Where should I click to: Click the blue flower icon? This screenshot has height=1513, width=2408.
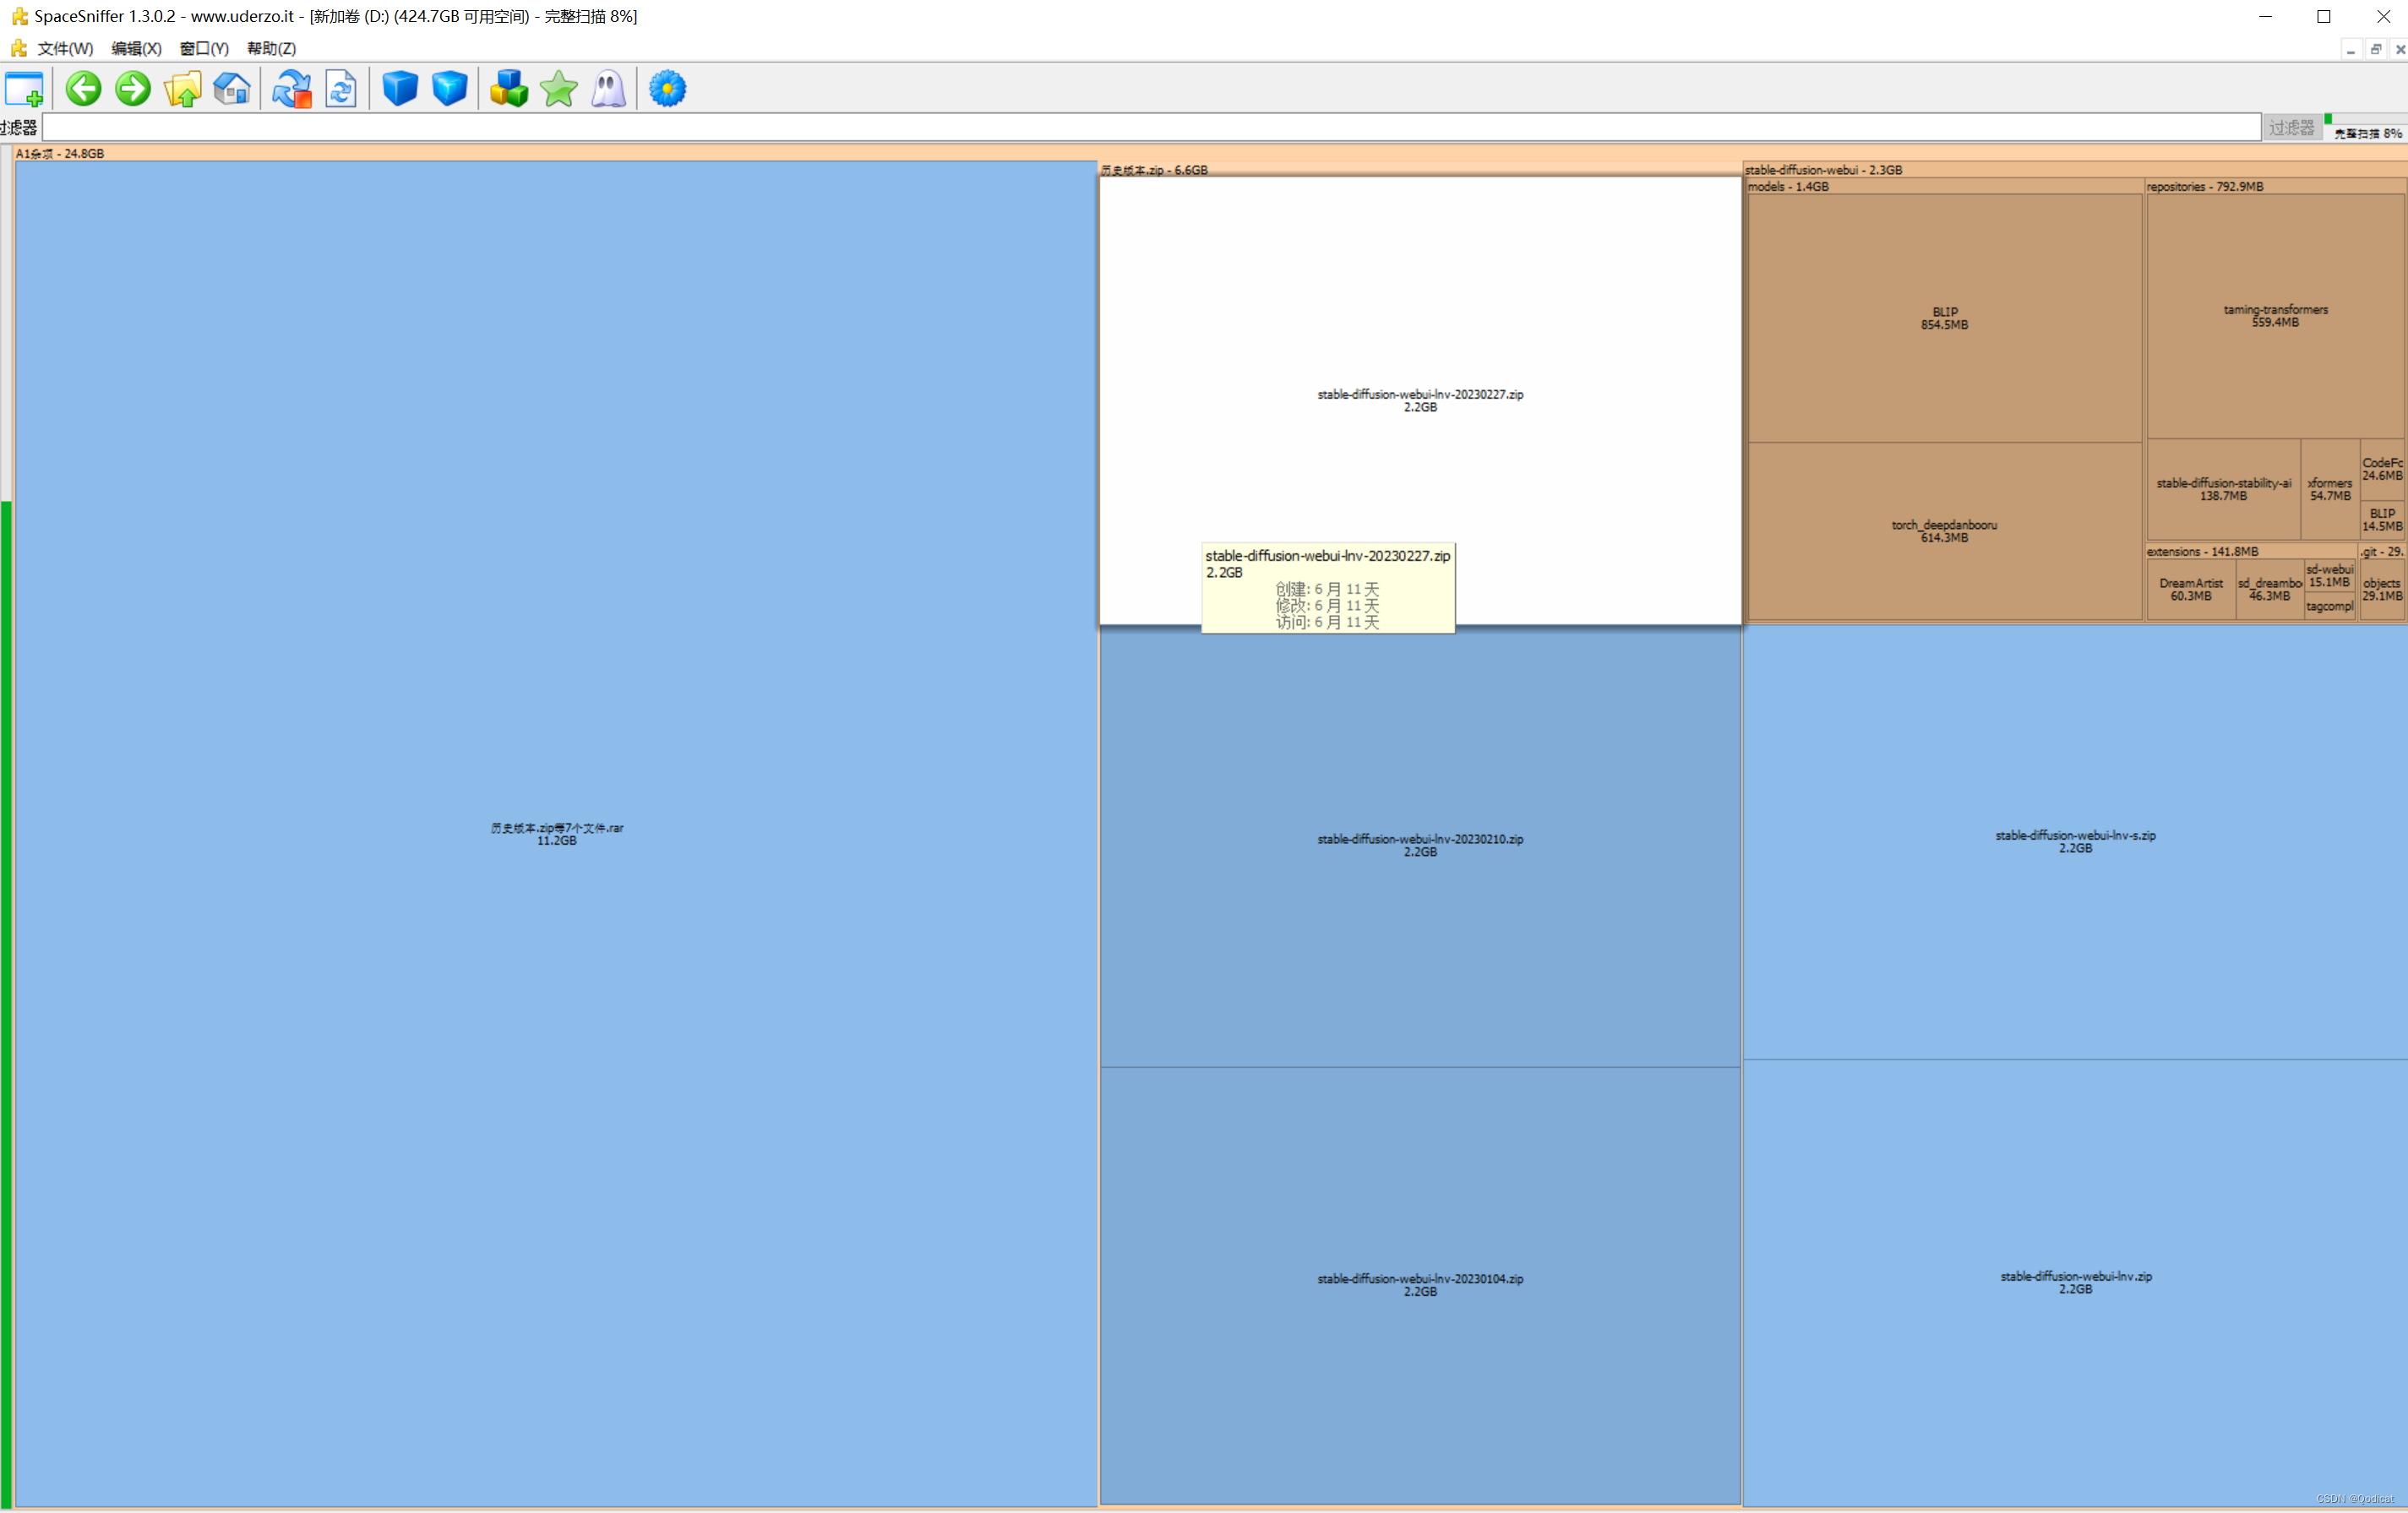pyautogui.click(x=667, y=89)
